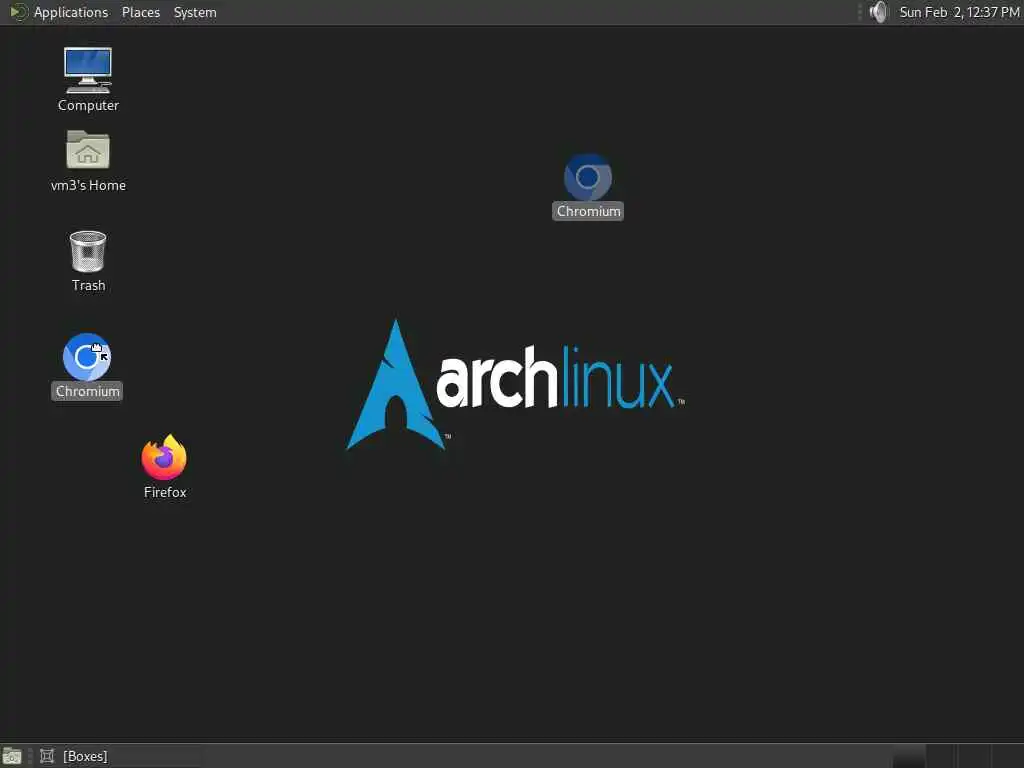Select the vm3's Home folder icon
The image size is (1024, 768).
click(x=88, y=150)
